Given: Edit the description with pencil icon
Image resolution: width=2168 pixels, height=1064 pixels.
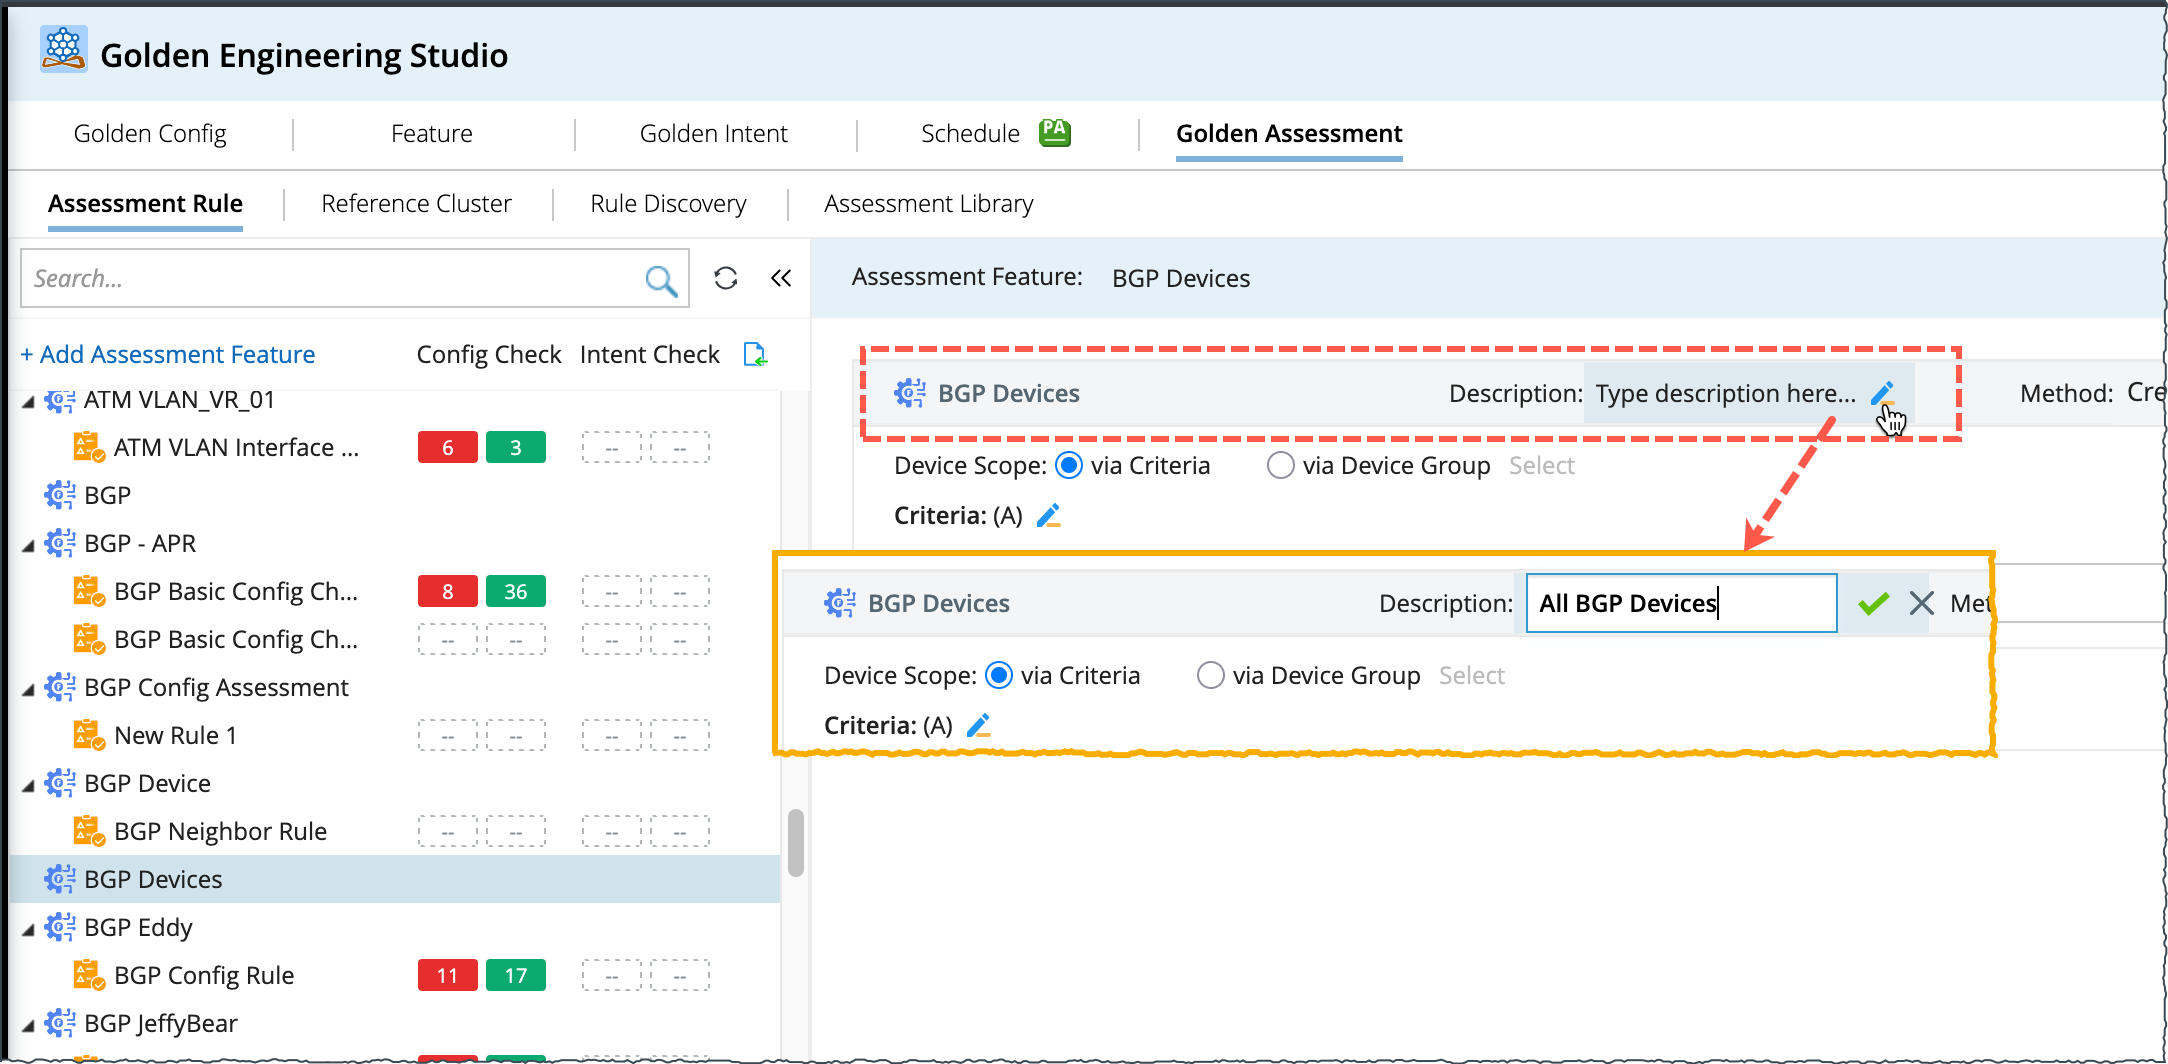Looking at the screenshot, I should (1882, 392).
